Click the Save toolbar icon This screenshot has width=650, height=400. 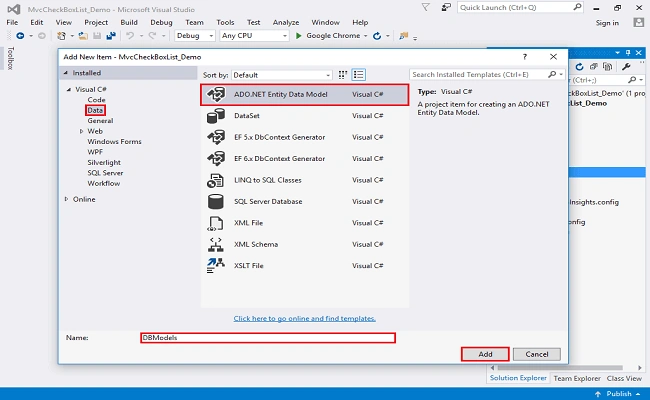click(x=97, y=36)
